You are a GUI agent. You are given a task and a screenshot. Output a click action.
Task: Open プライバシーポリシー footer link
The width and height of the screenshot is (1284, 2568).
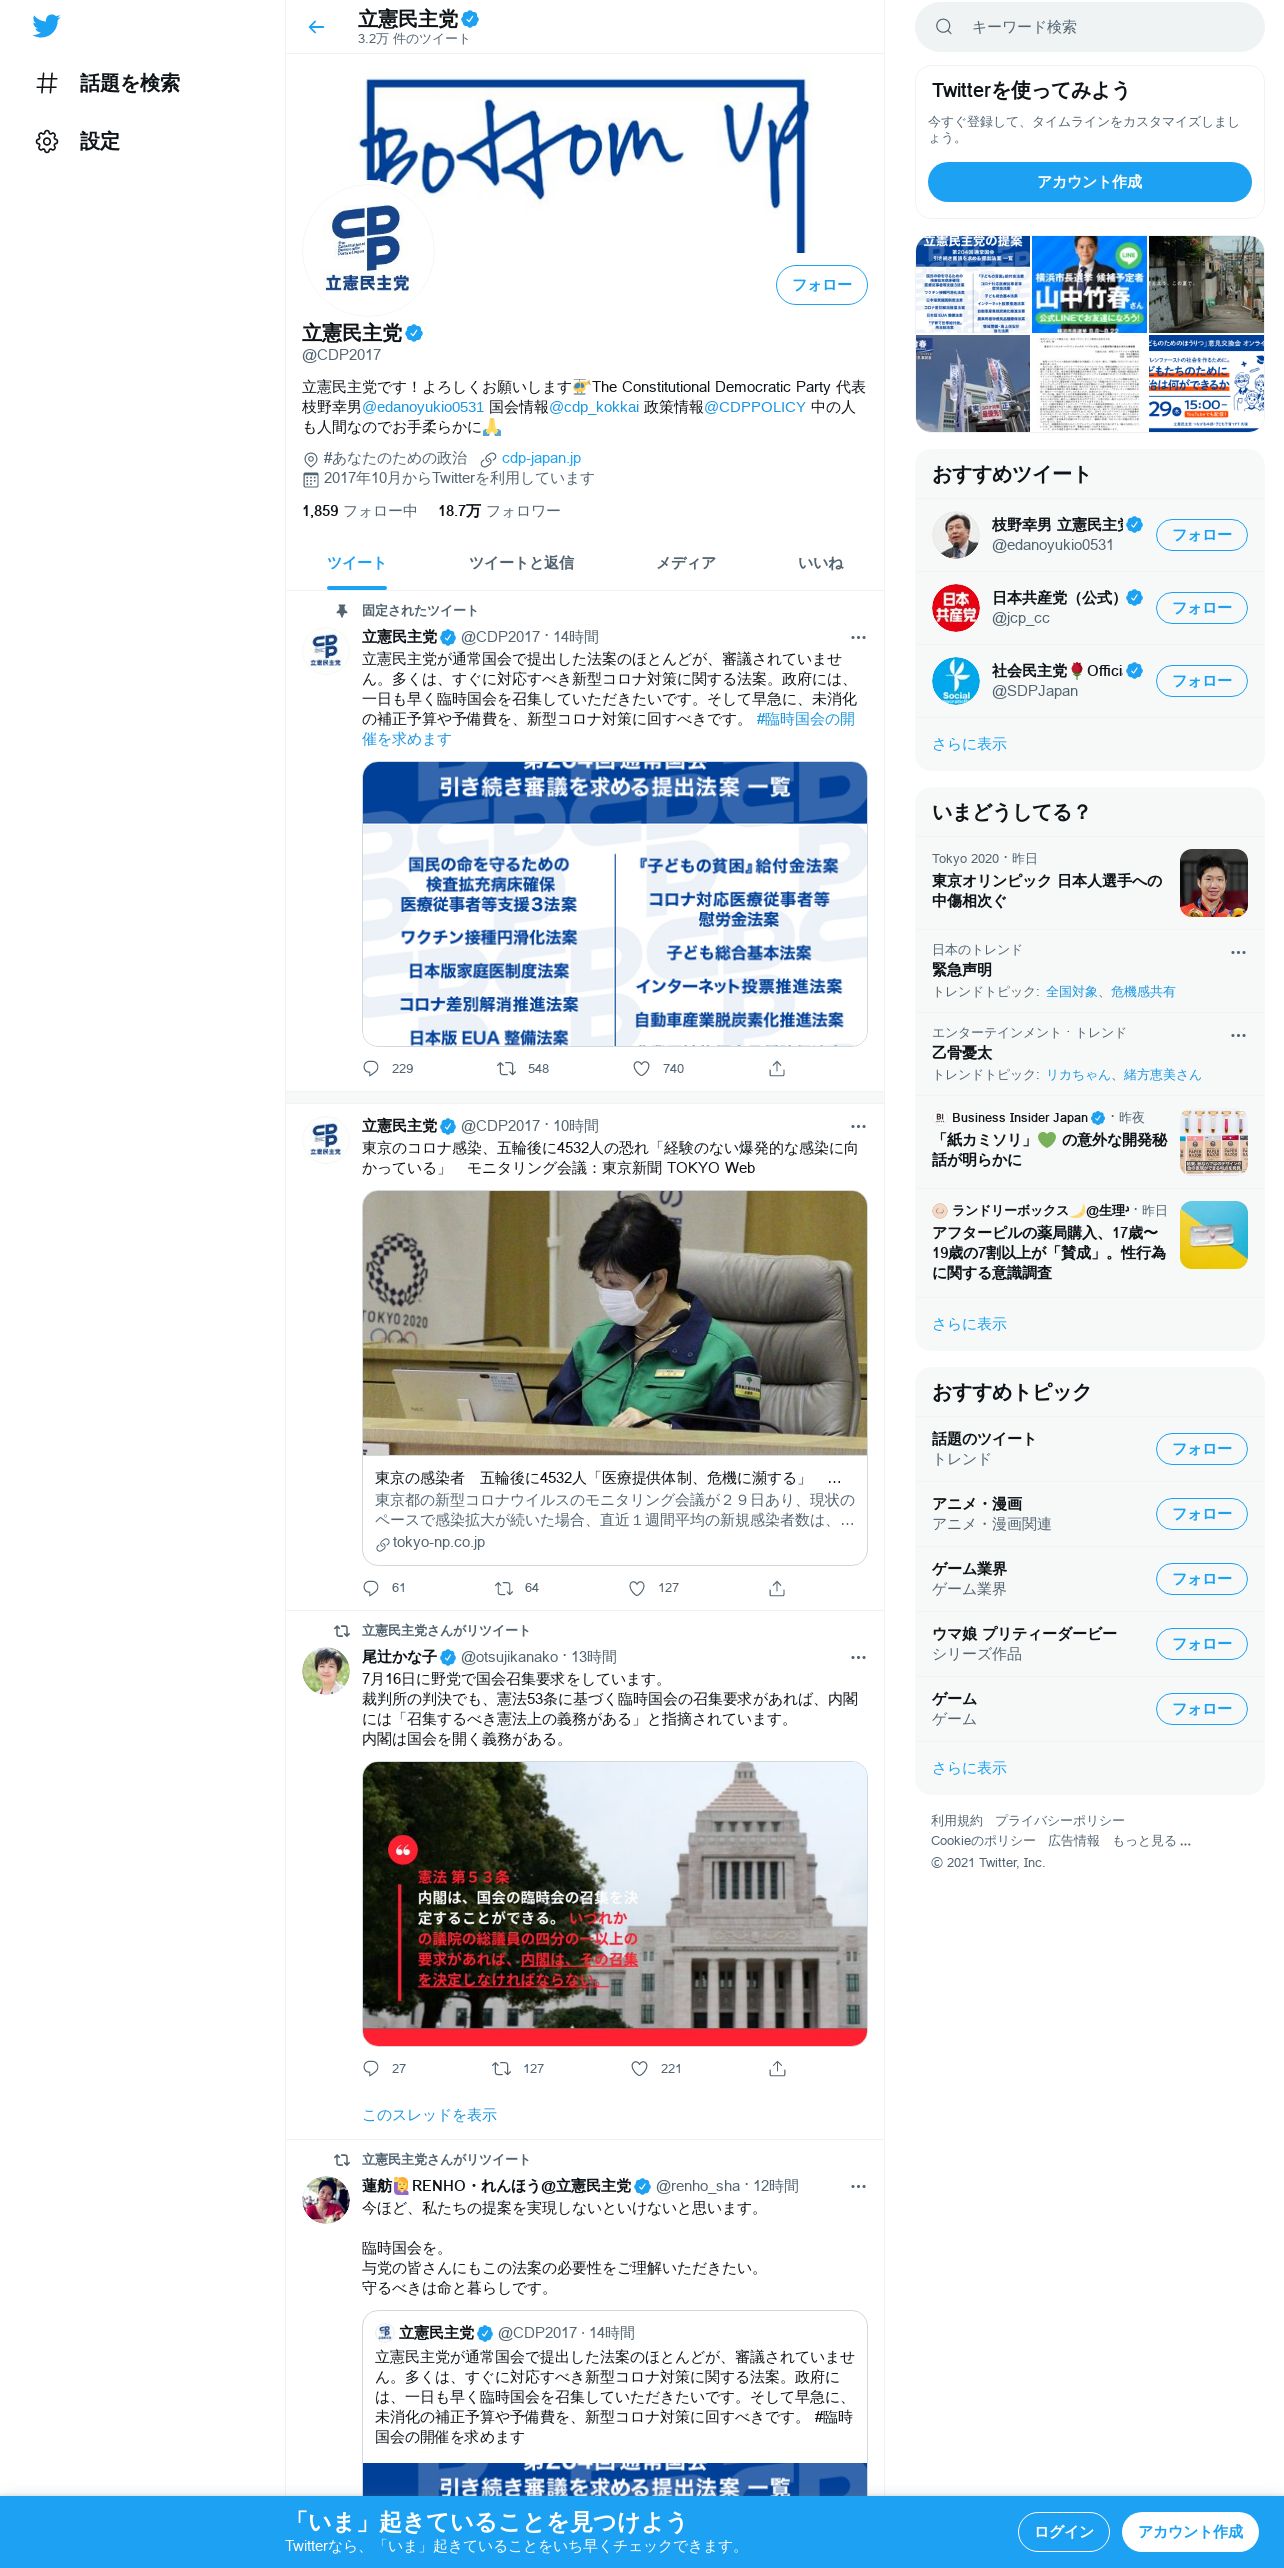pos(1059,1821)
